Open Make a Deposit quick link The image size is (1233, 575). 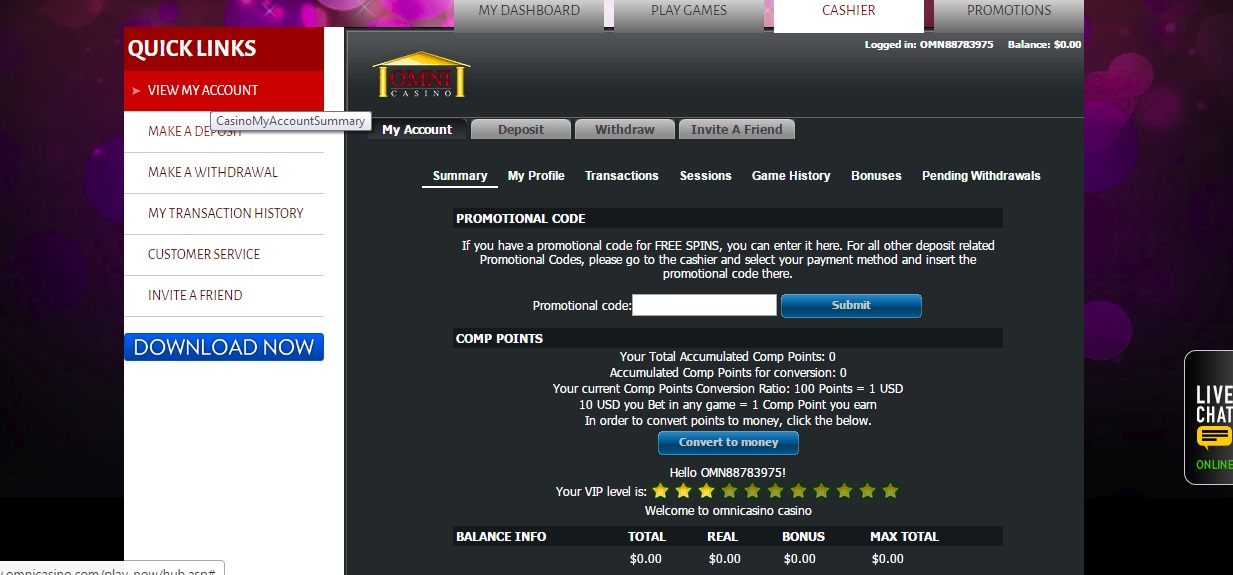224,132
